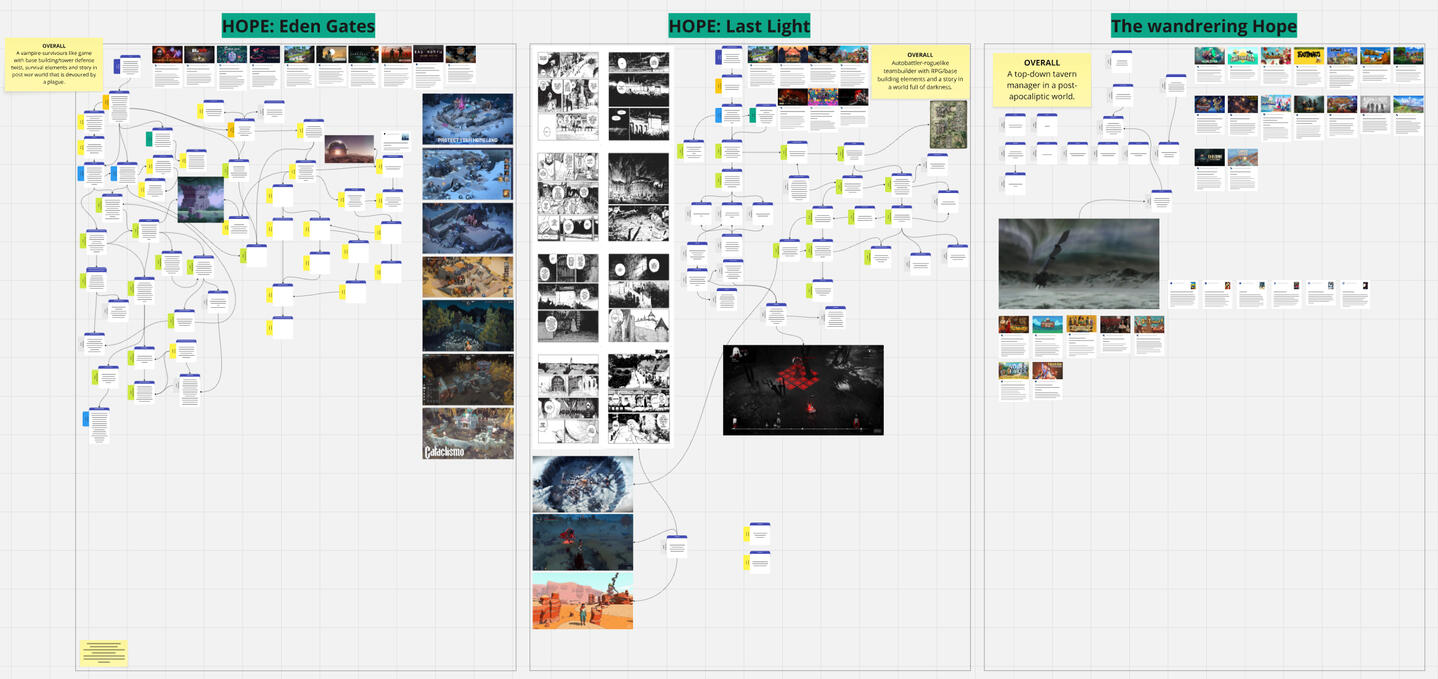Click the underwater red character image

[582, 542]
